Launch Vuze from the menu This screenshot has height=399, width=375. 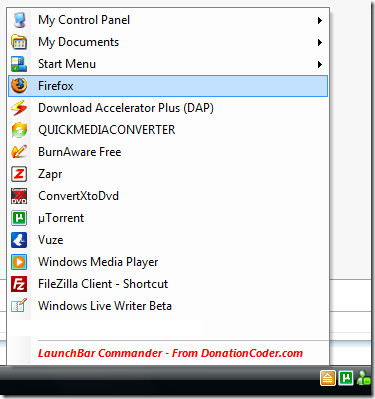pyautogui.click(x=168, y=240)
